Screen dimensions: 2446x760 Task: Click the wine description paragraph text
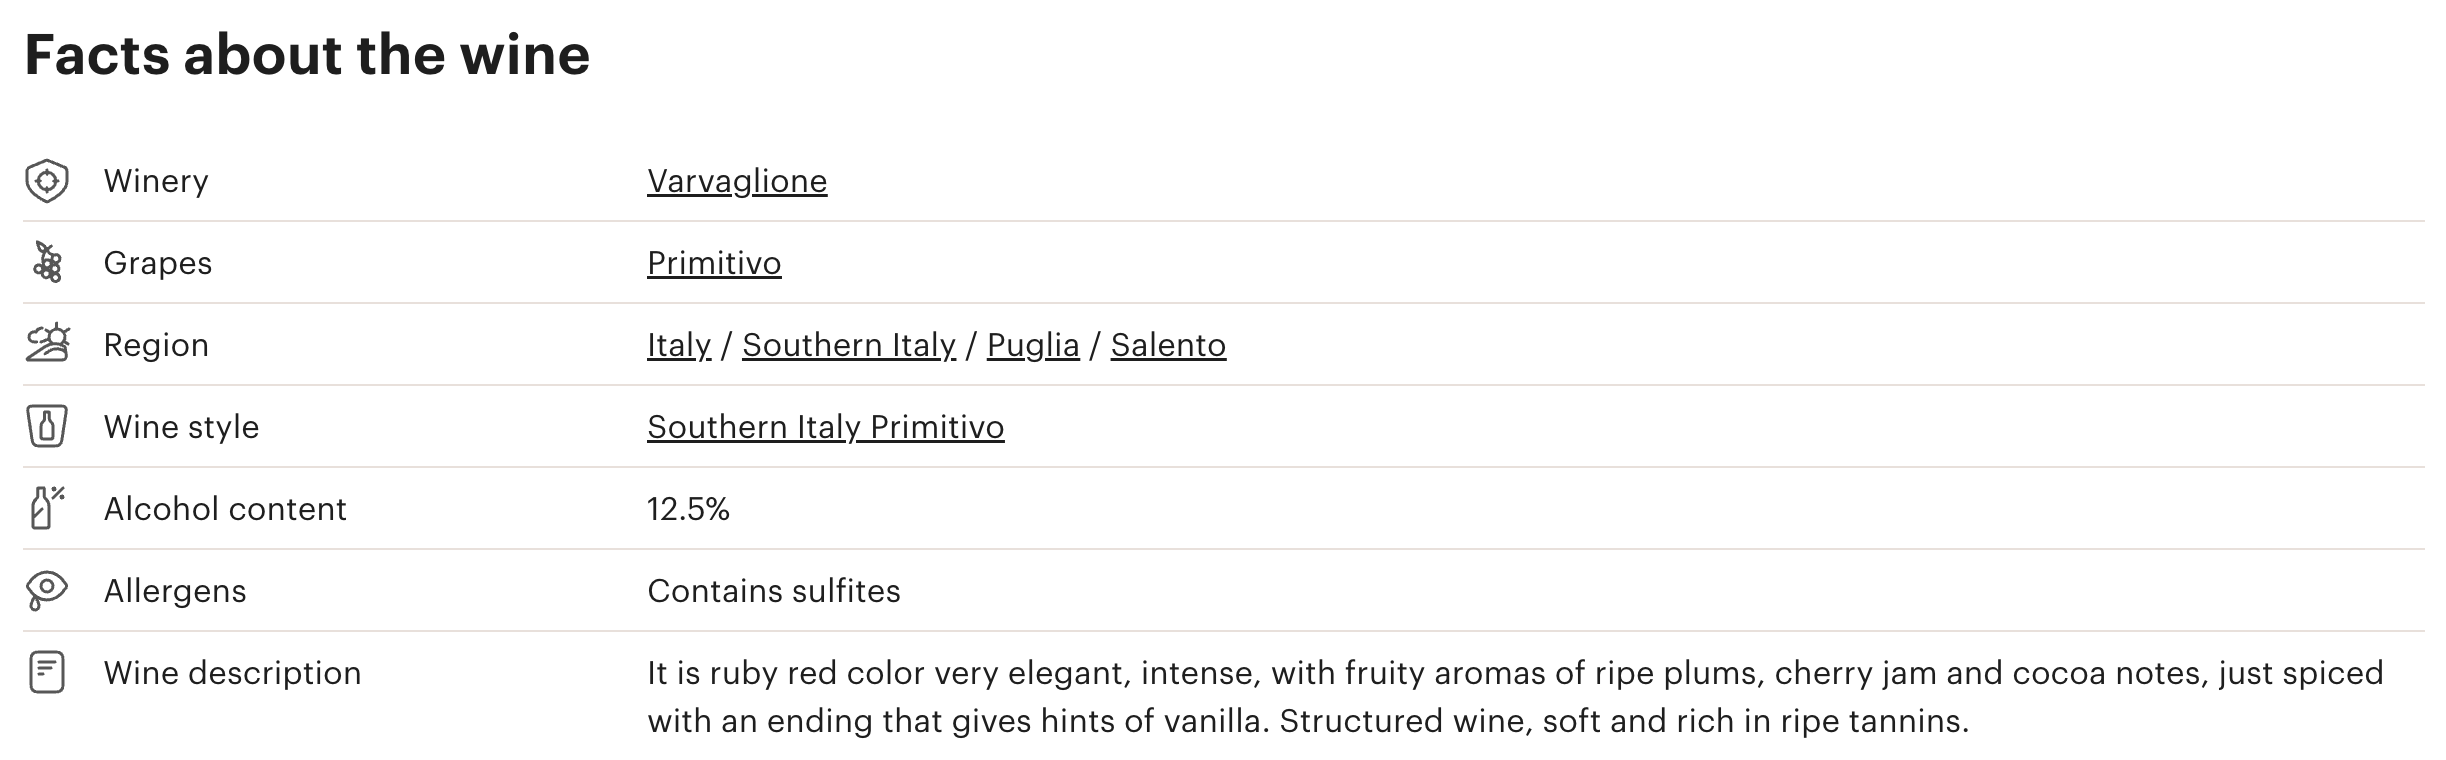(1515, 697)
